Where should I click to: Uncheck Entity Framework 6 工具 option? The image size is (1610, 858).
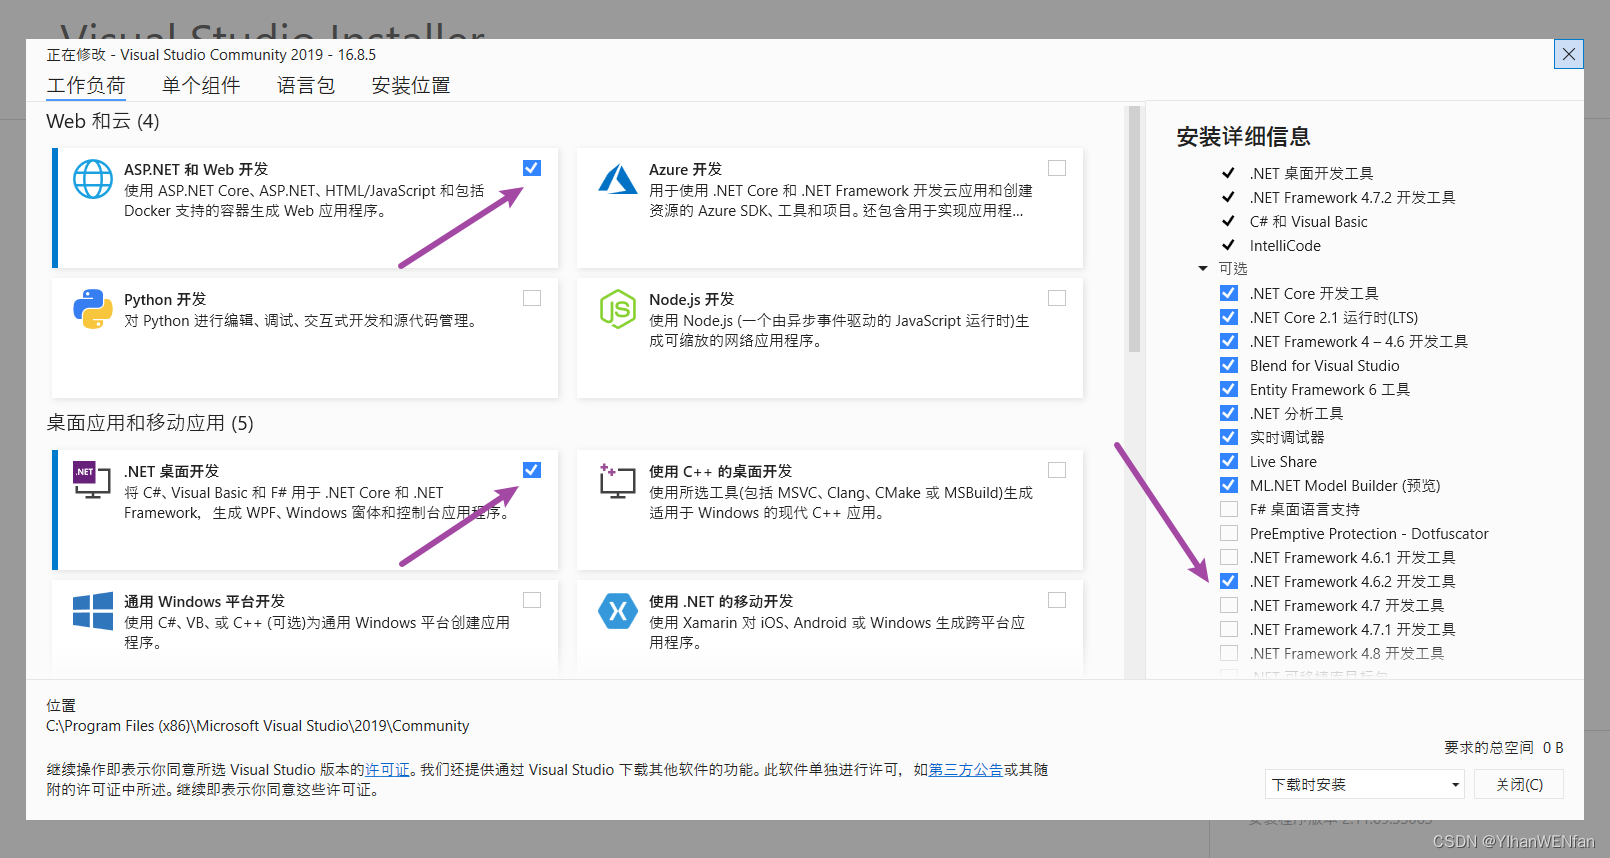(x=1229, y=389)
